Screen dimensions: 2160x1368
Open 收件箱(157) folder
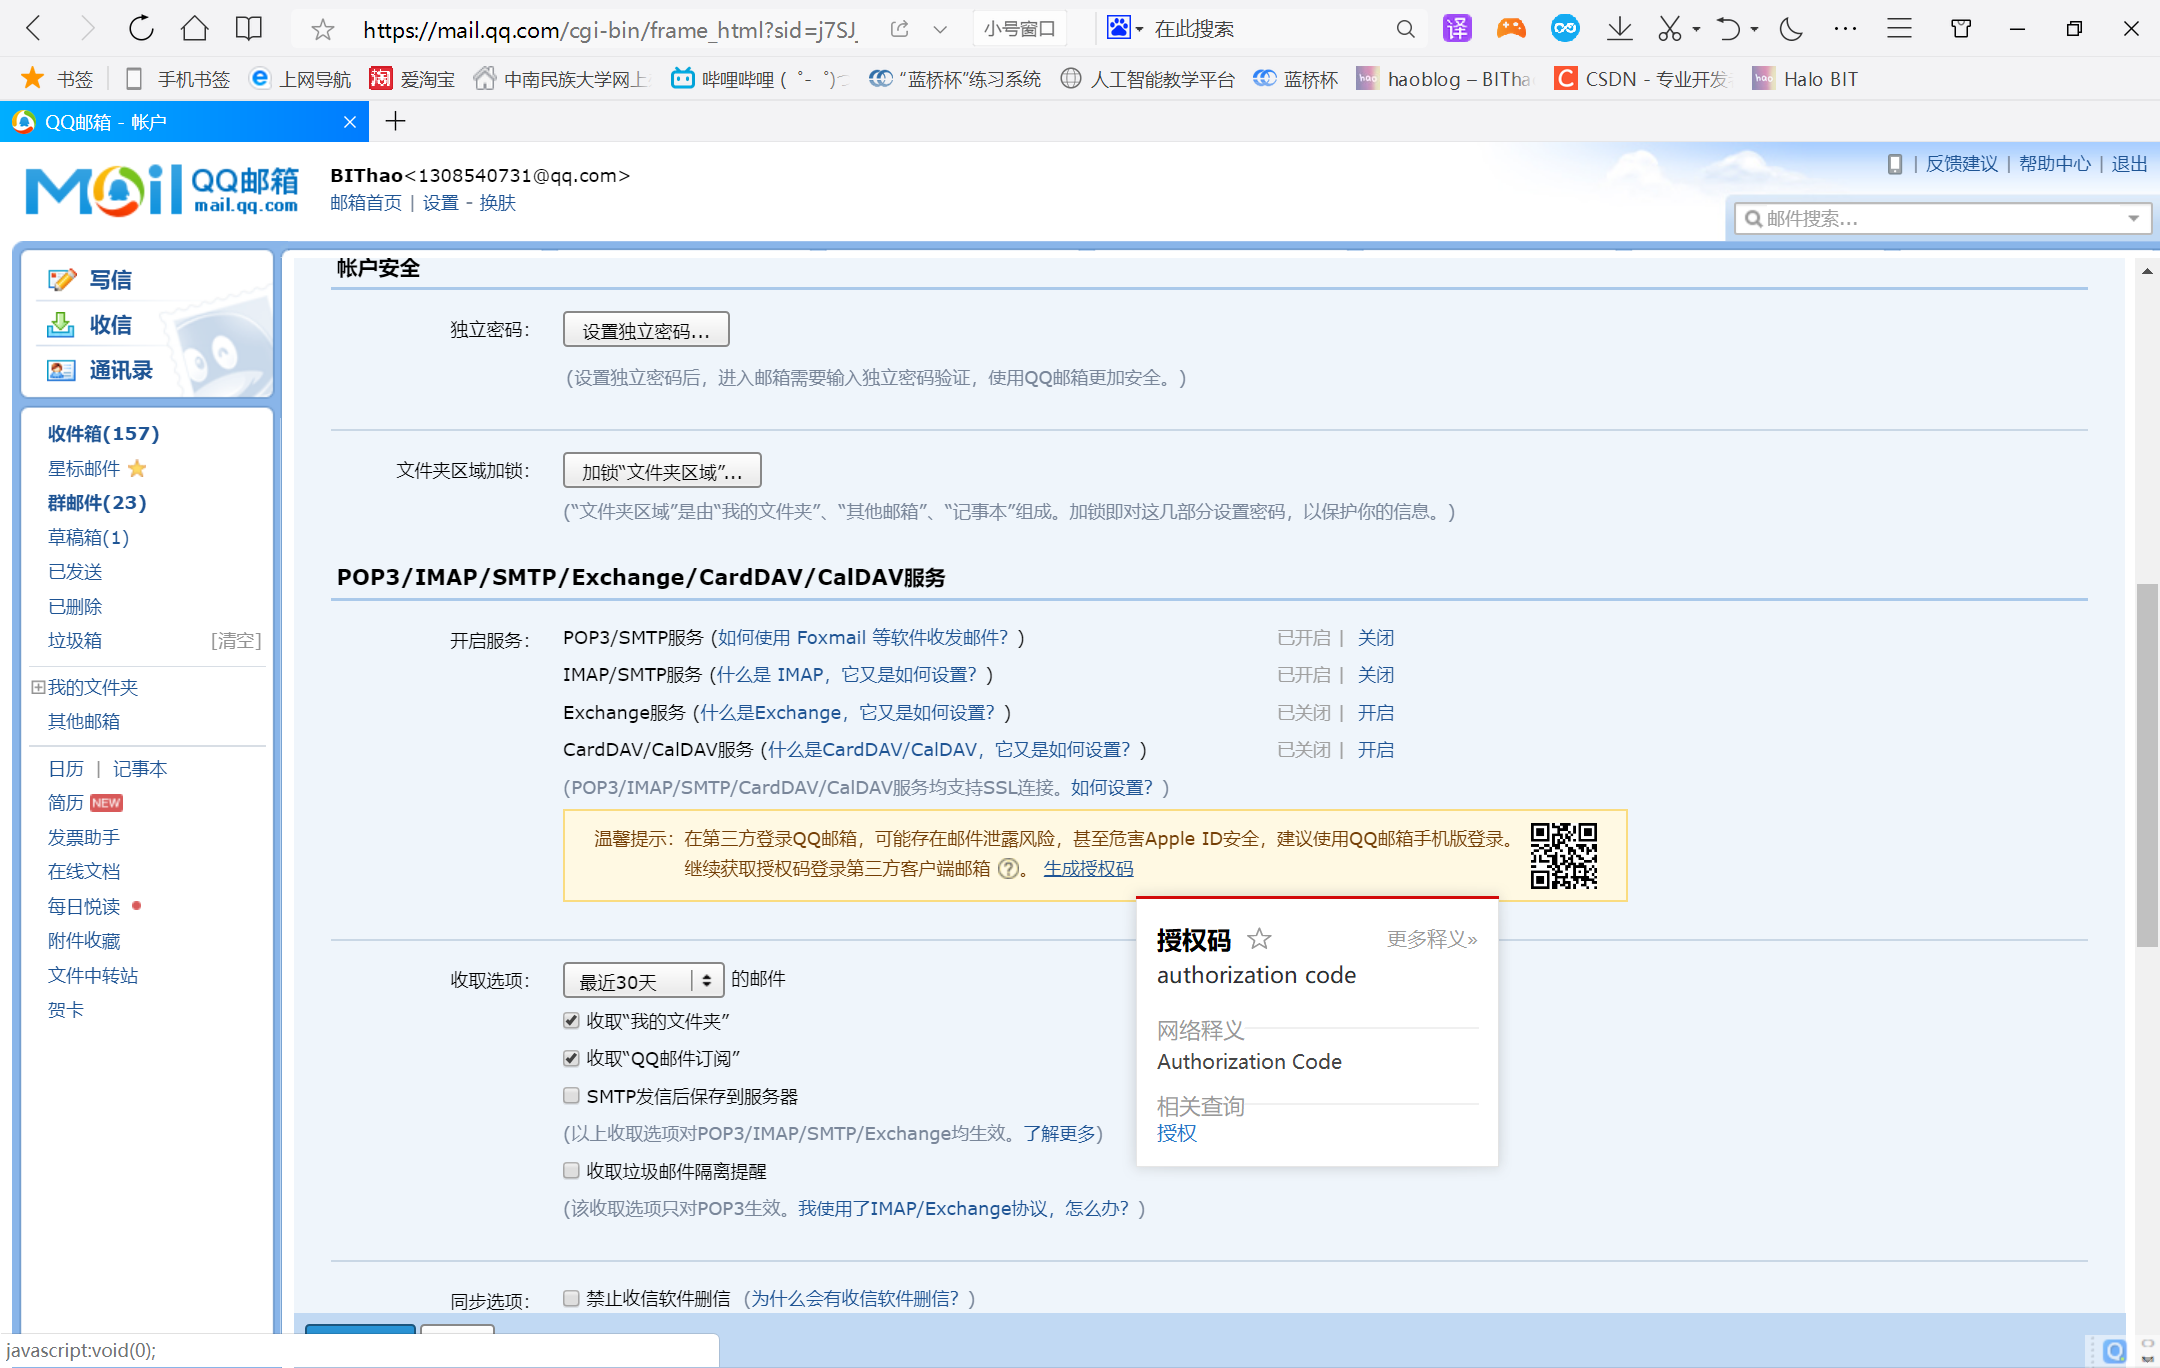coord(103,433)
